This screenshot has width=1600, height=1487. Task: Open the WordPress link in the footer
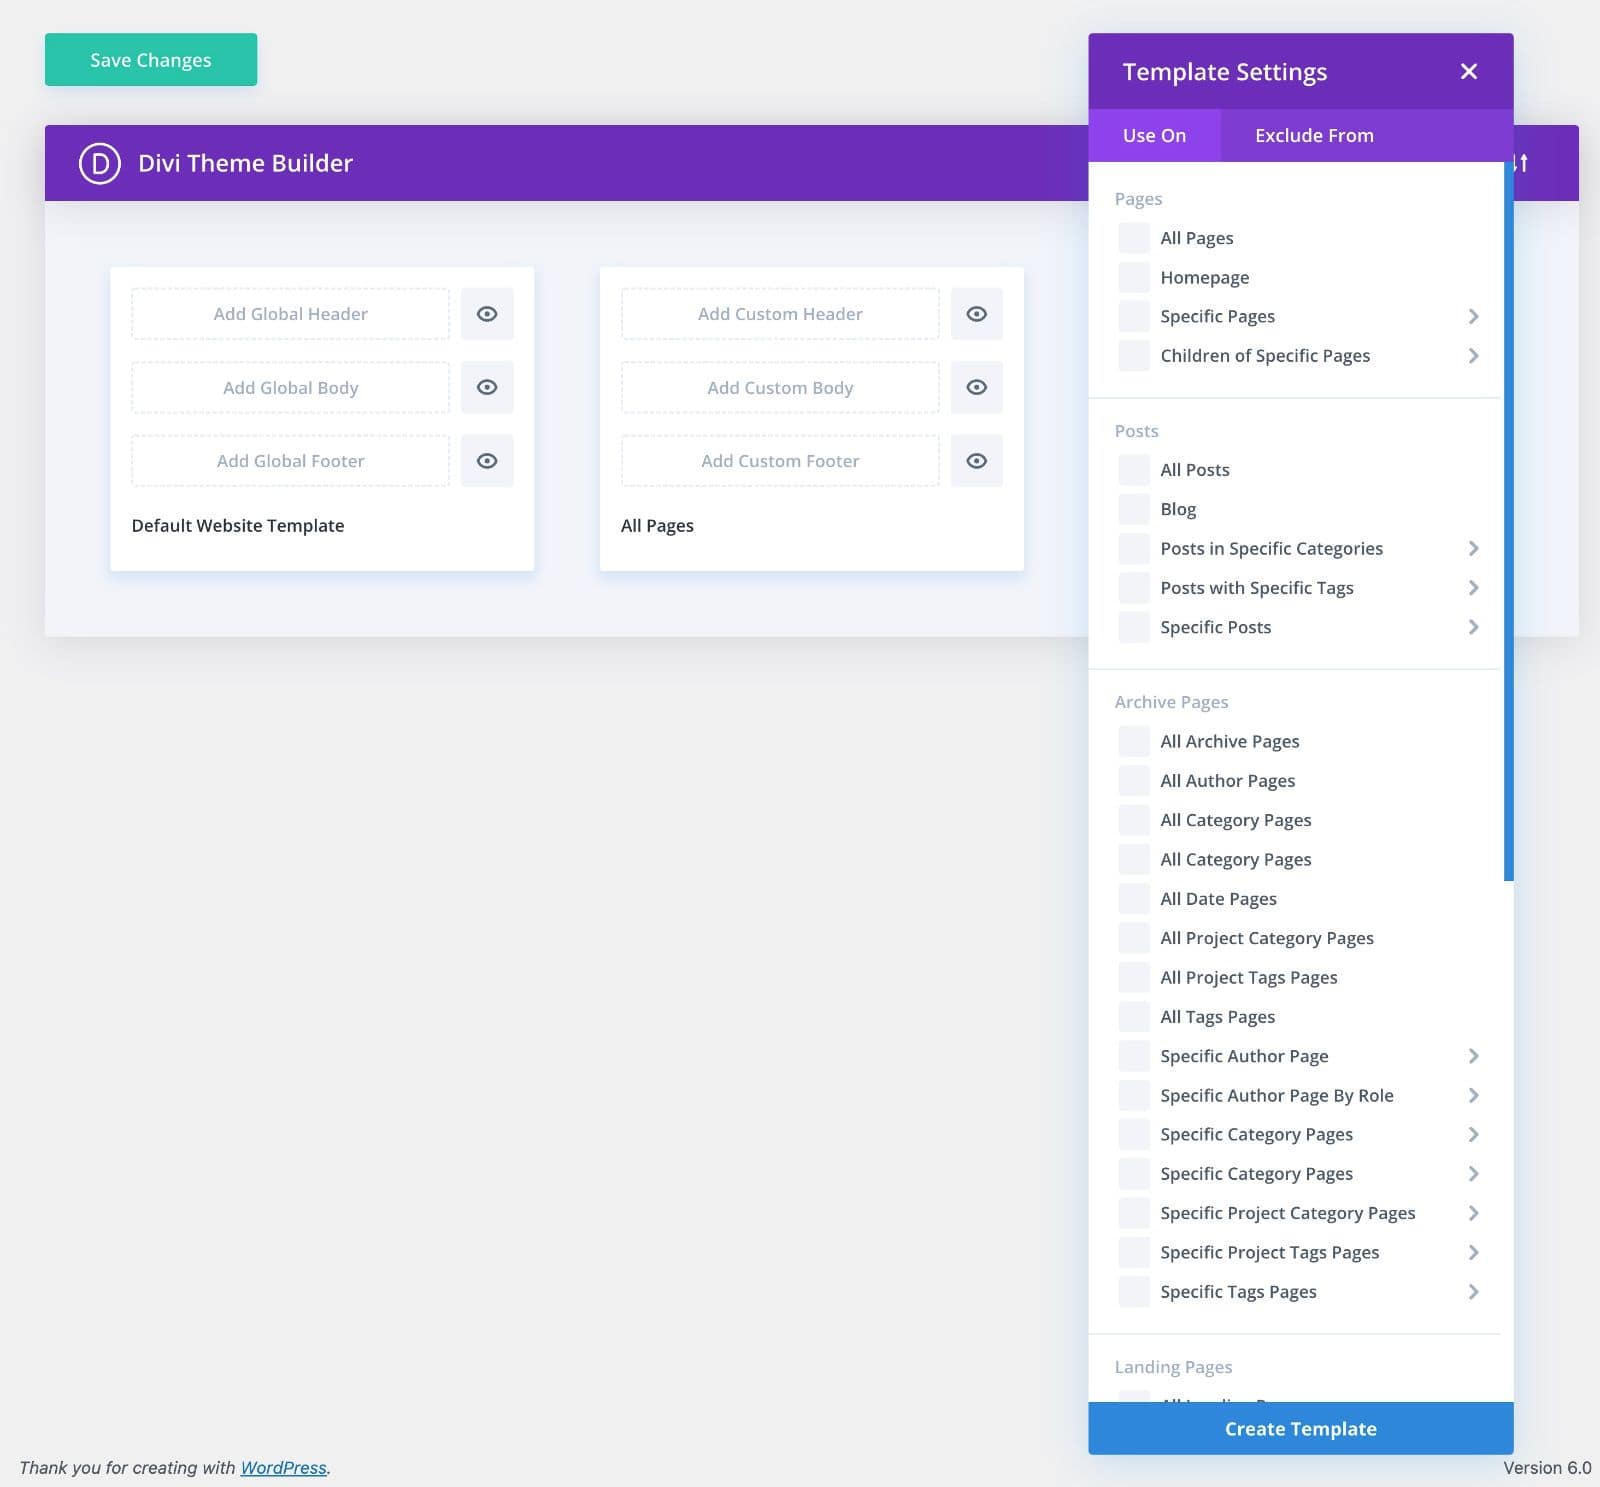(x=284, y=1467)
